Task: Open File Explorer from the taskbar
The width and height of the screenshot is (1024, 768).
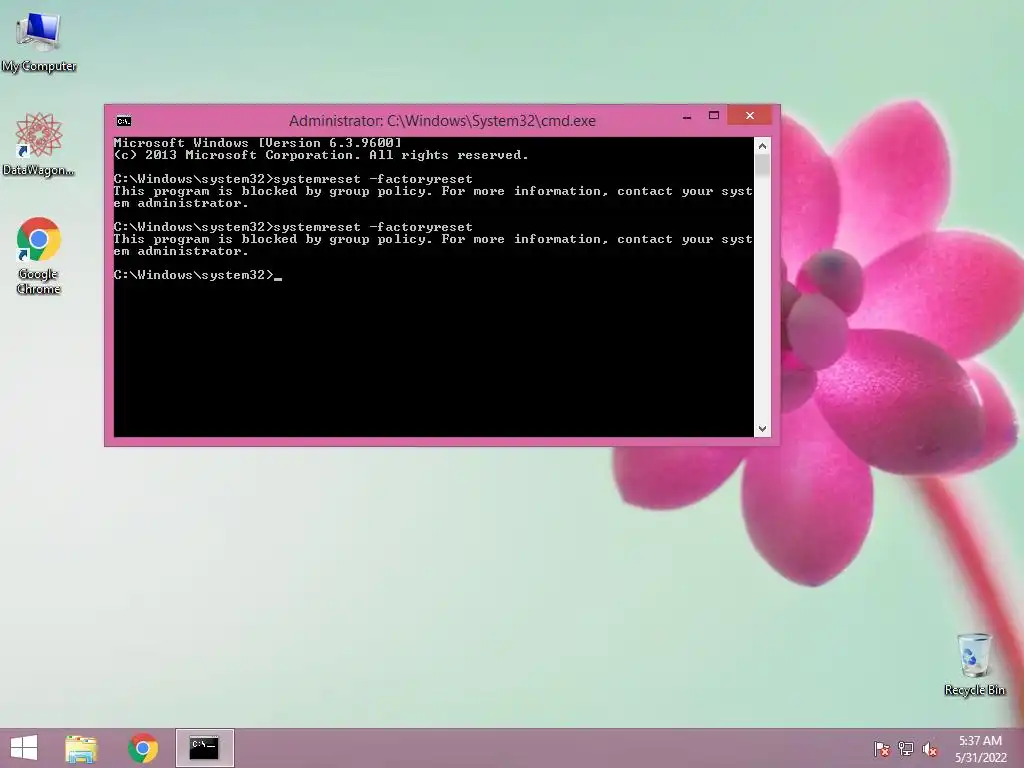Action: click(x=81, y=748)
